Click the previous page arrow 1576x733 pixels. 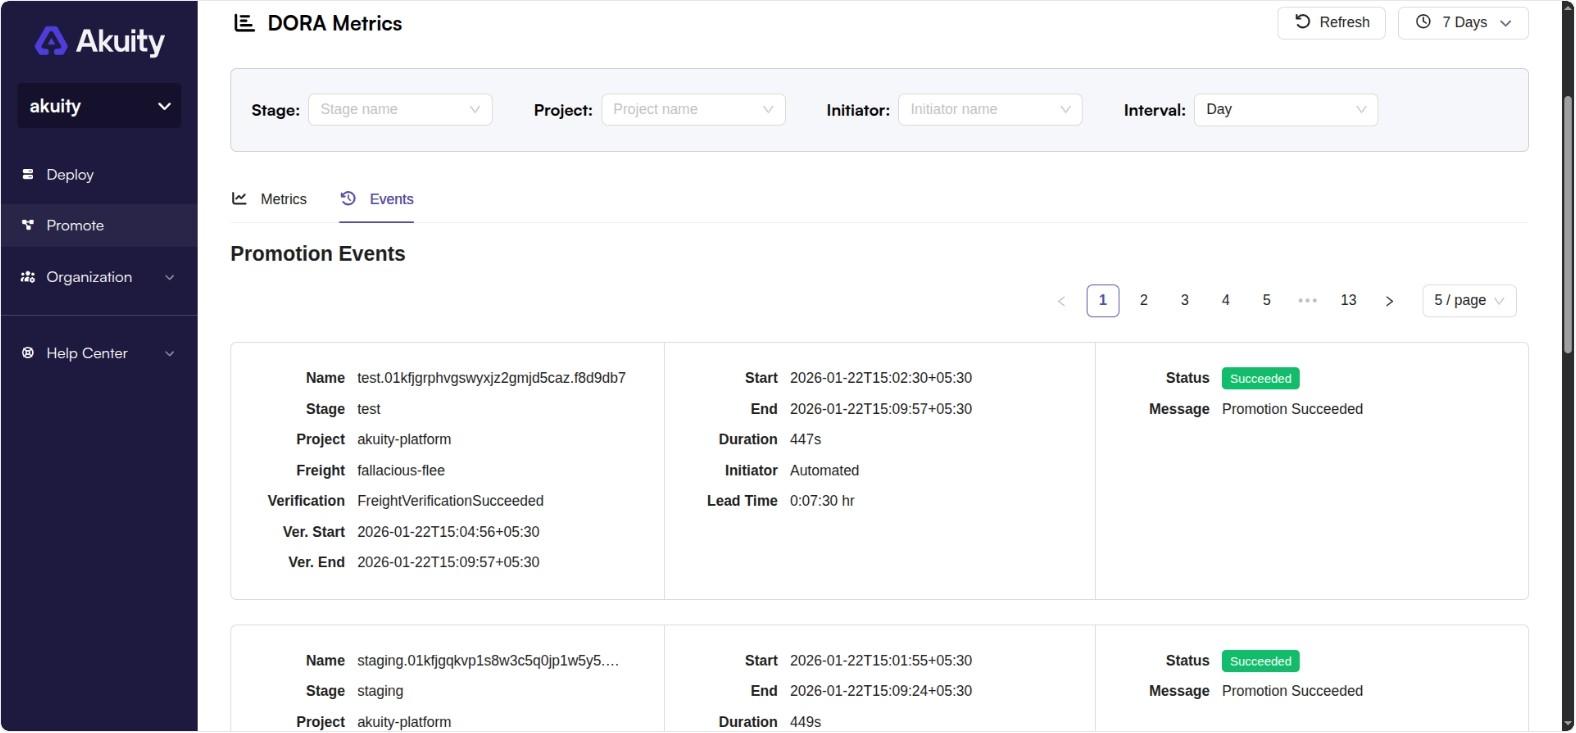1062,301
